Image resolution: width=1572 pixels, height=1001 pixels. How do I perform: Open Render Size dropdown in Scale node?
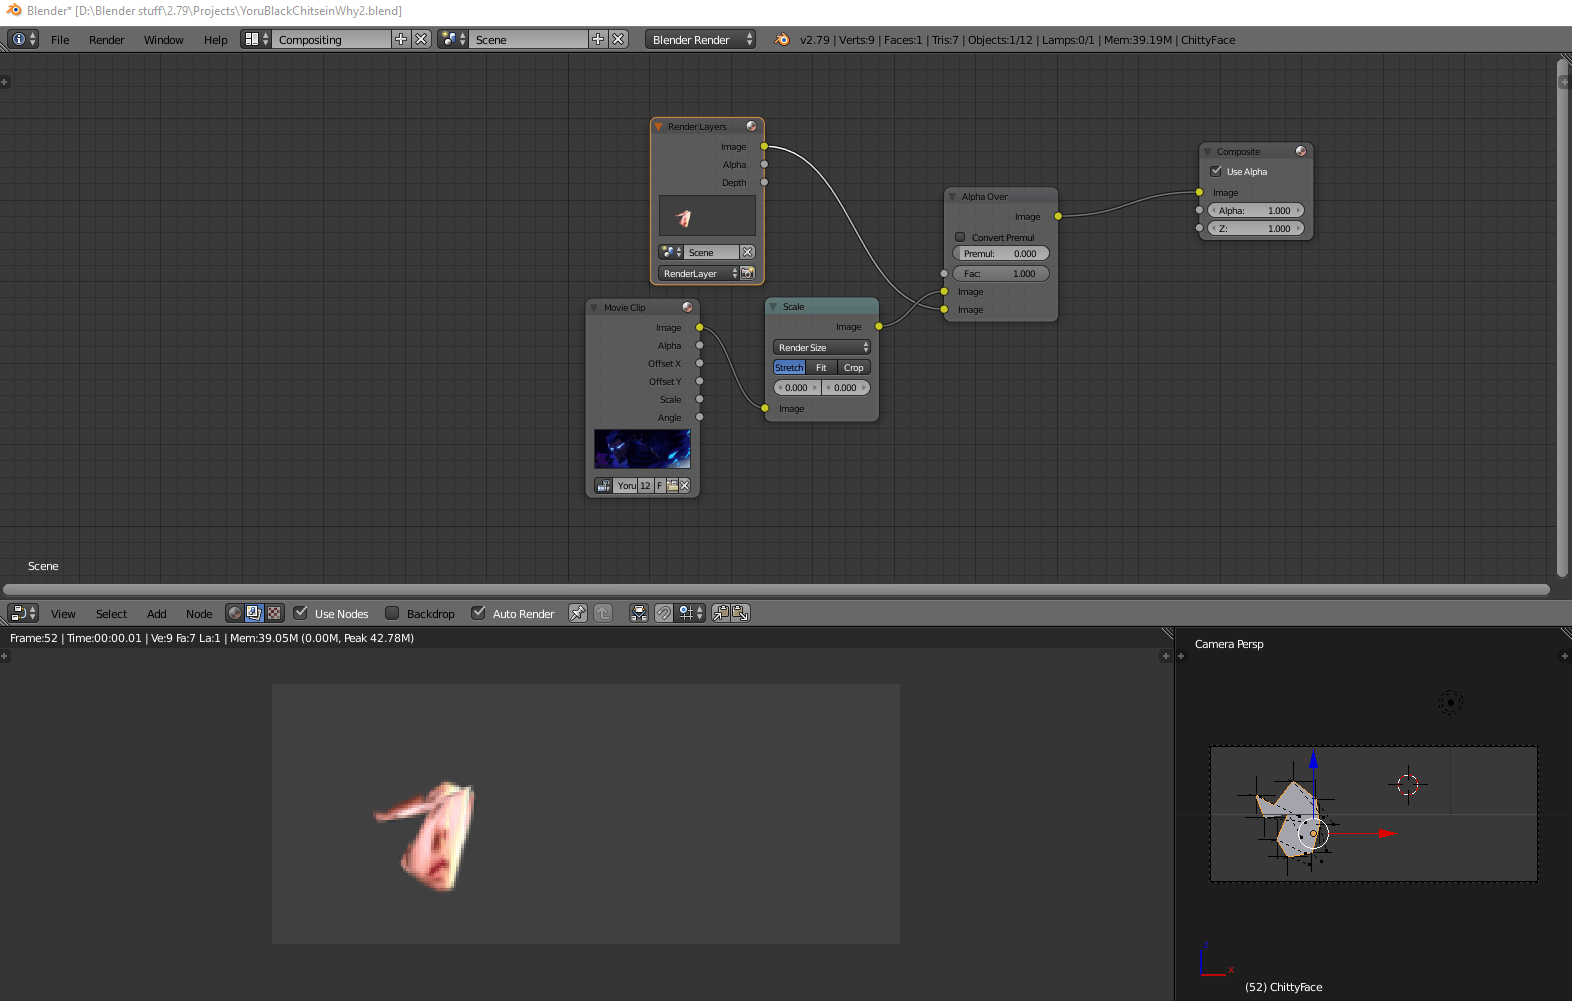point(822,348)
